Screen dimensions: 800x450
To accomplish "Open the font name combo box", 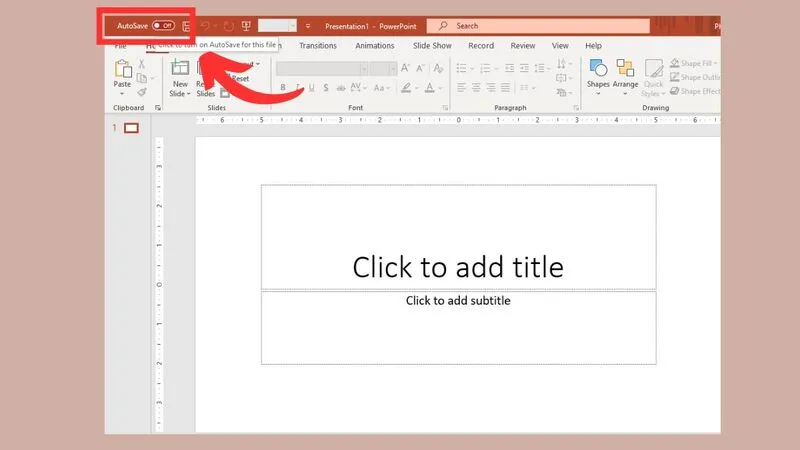I will click(x=322, y=68).
